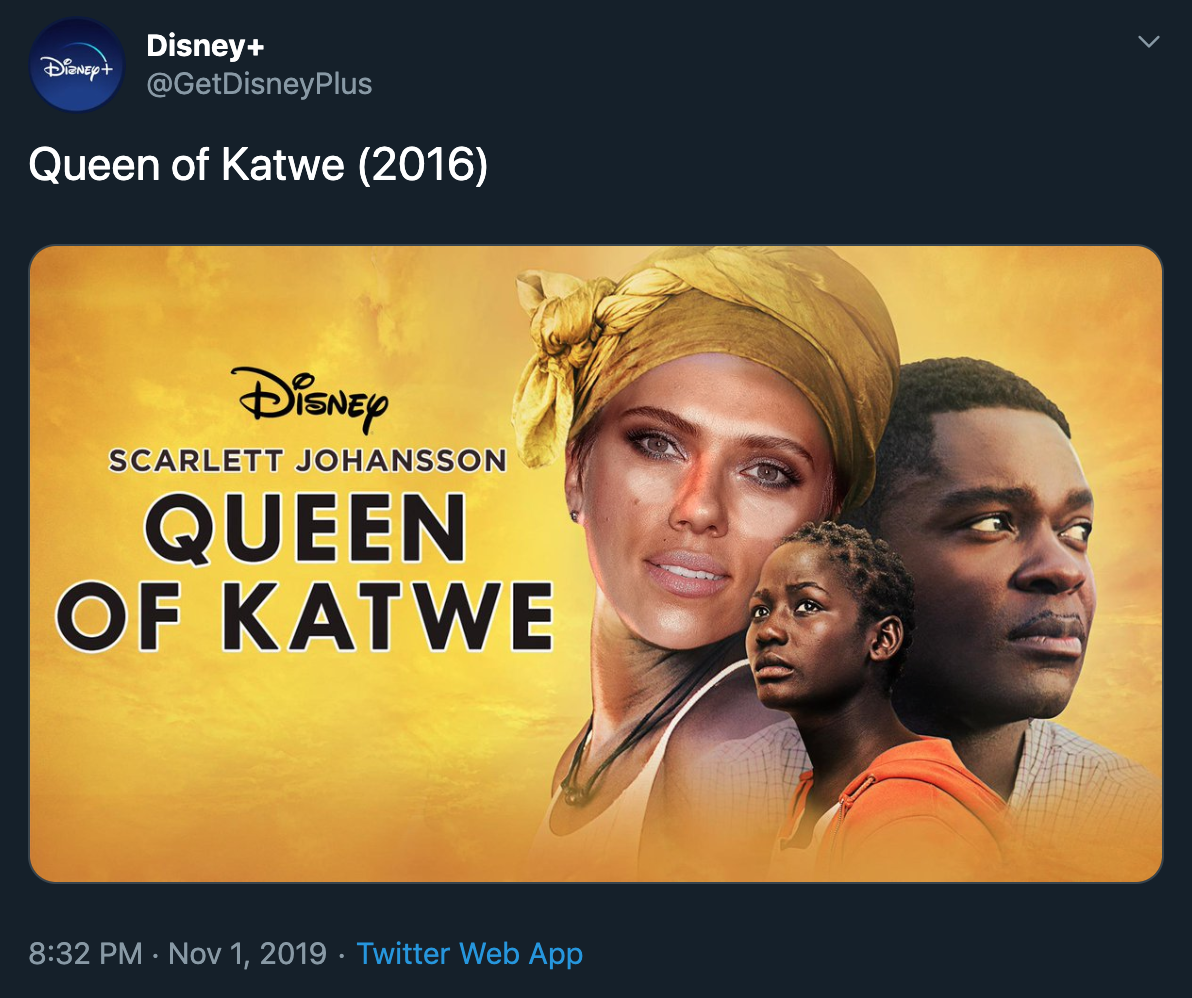Click the "SCARLETT JOHANSSON" credit on poster
Viewport: 1192px width, 998px height.
pos(307,461)
